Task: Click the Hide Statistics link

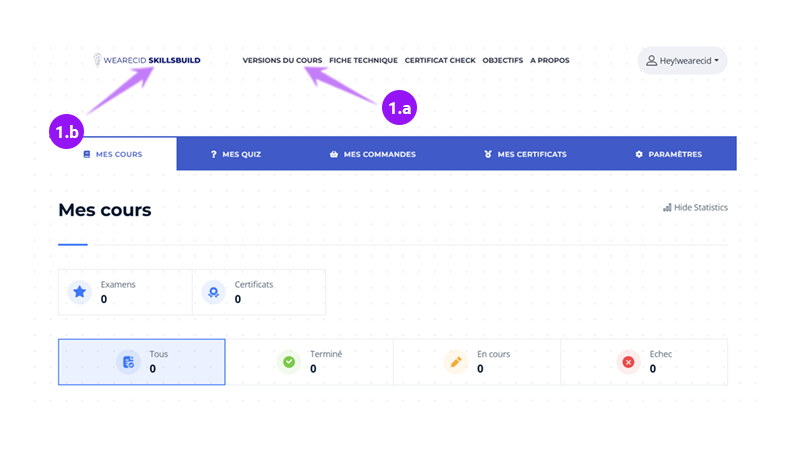Action: coord(695,208)
